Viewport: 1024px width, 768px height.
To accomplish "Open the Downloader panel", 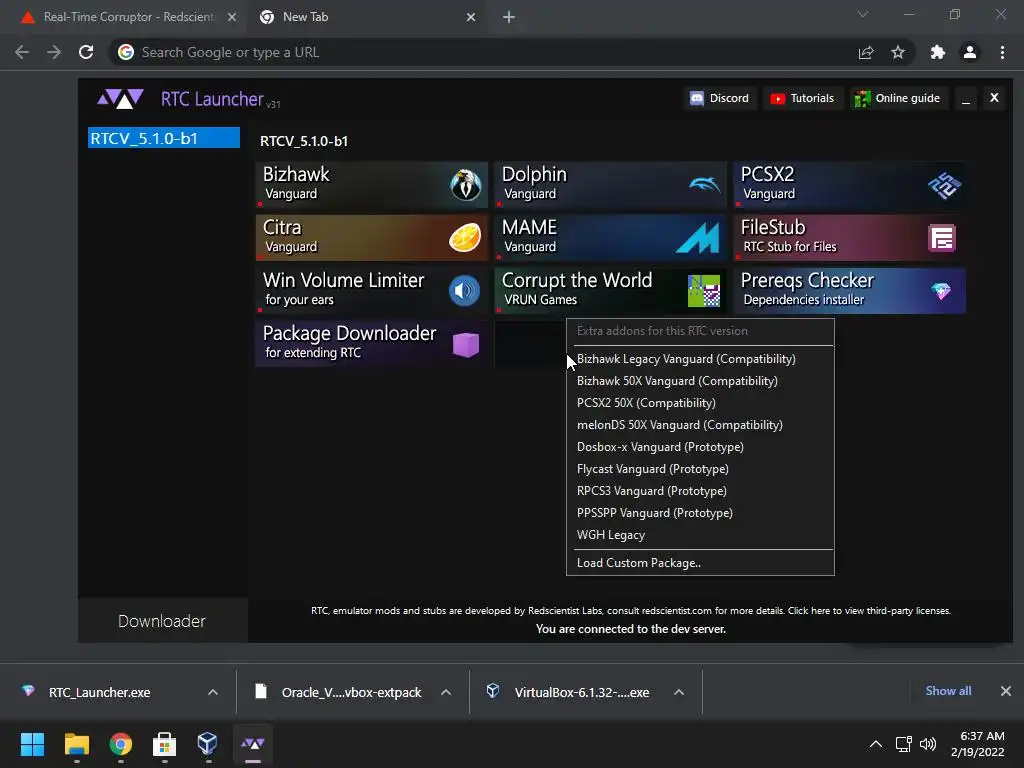I will (x=162, y=621).
